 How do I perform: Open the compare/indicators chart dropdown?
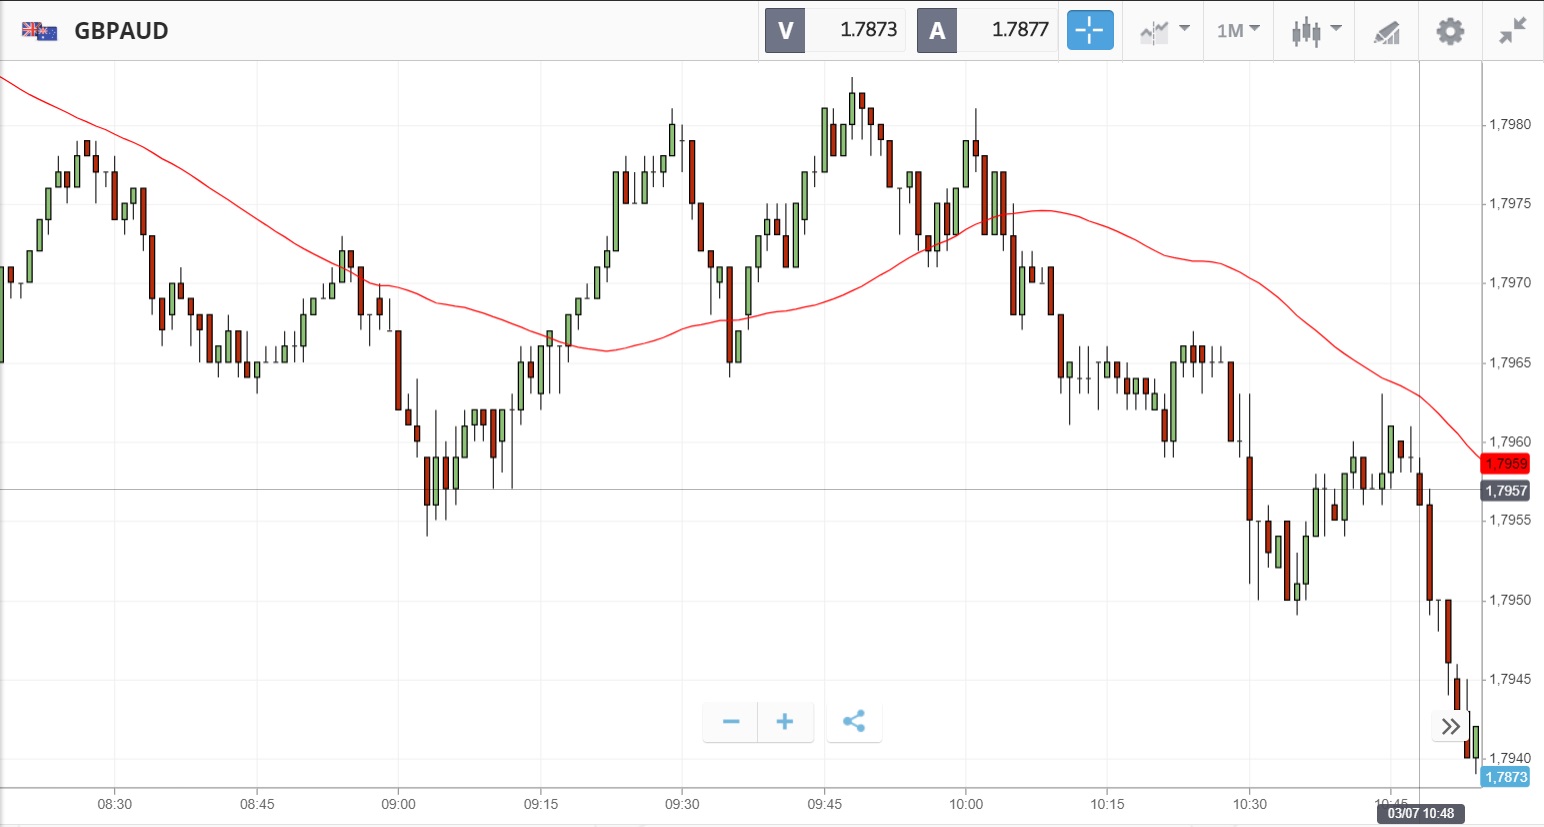click(1164, 31)
